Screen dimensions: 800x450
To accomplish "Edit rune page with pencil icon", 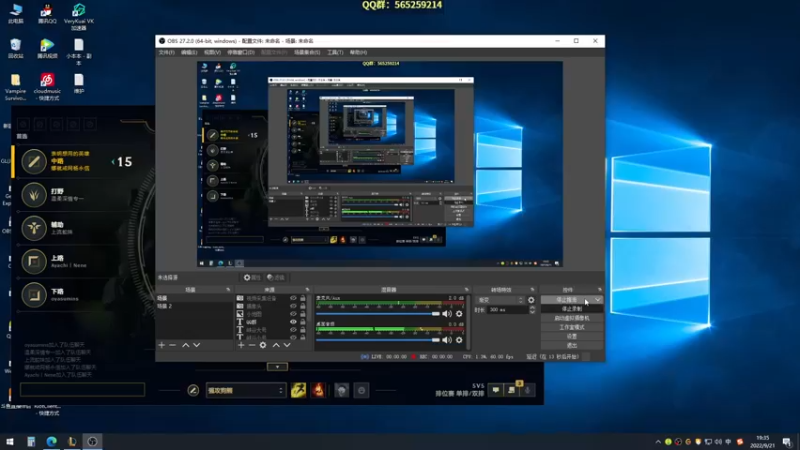I will click(193, 390).
